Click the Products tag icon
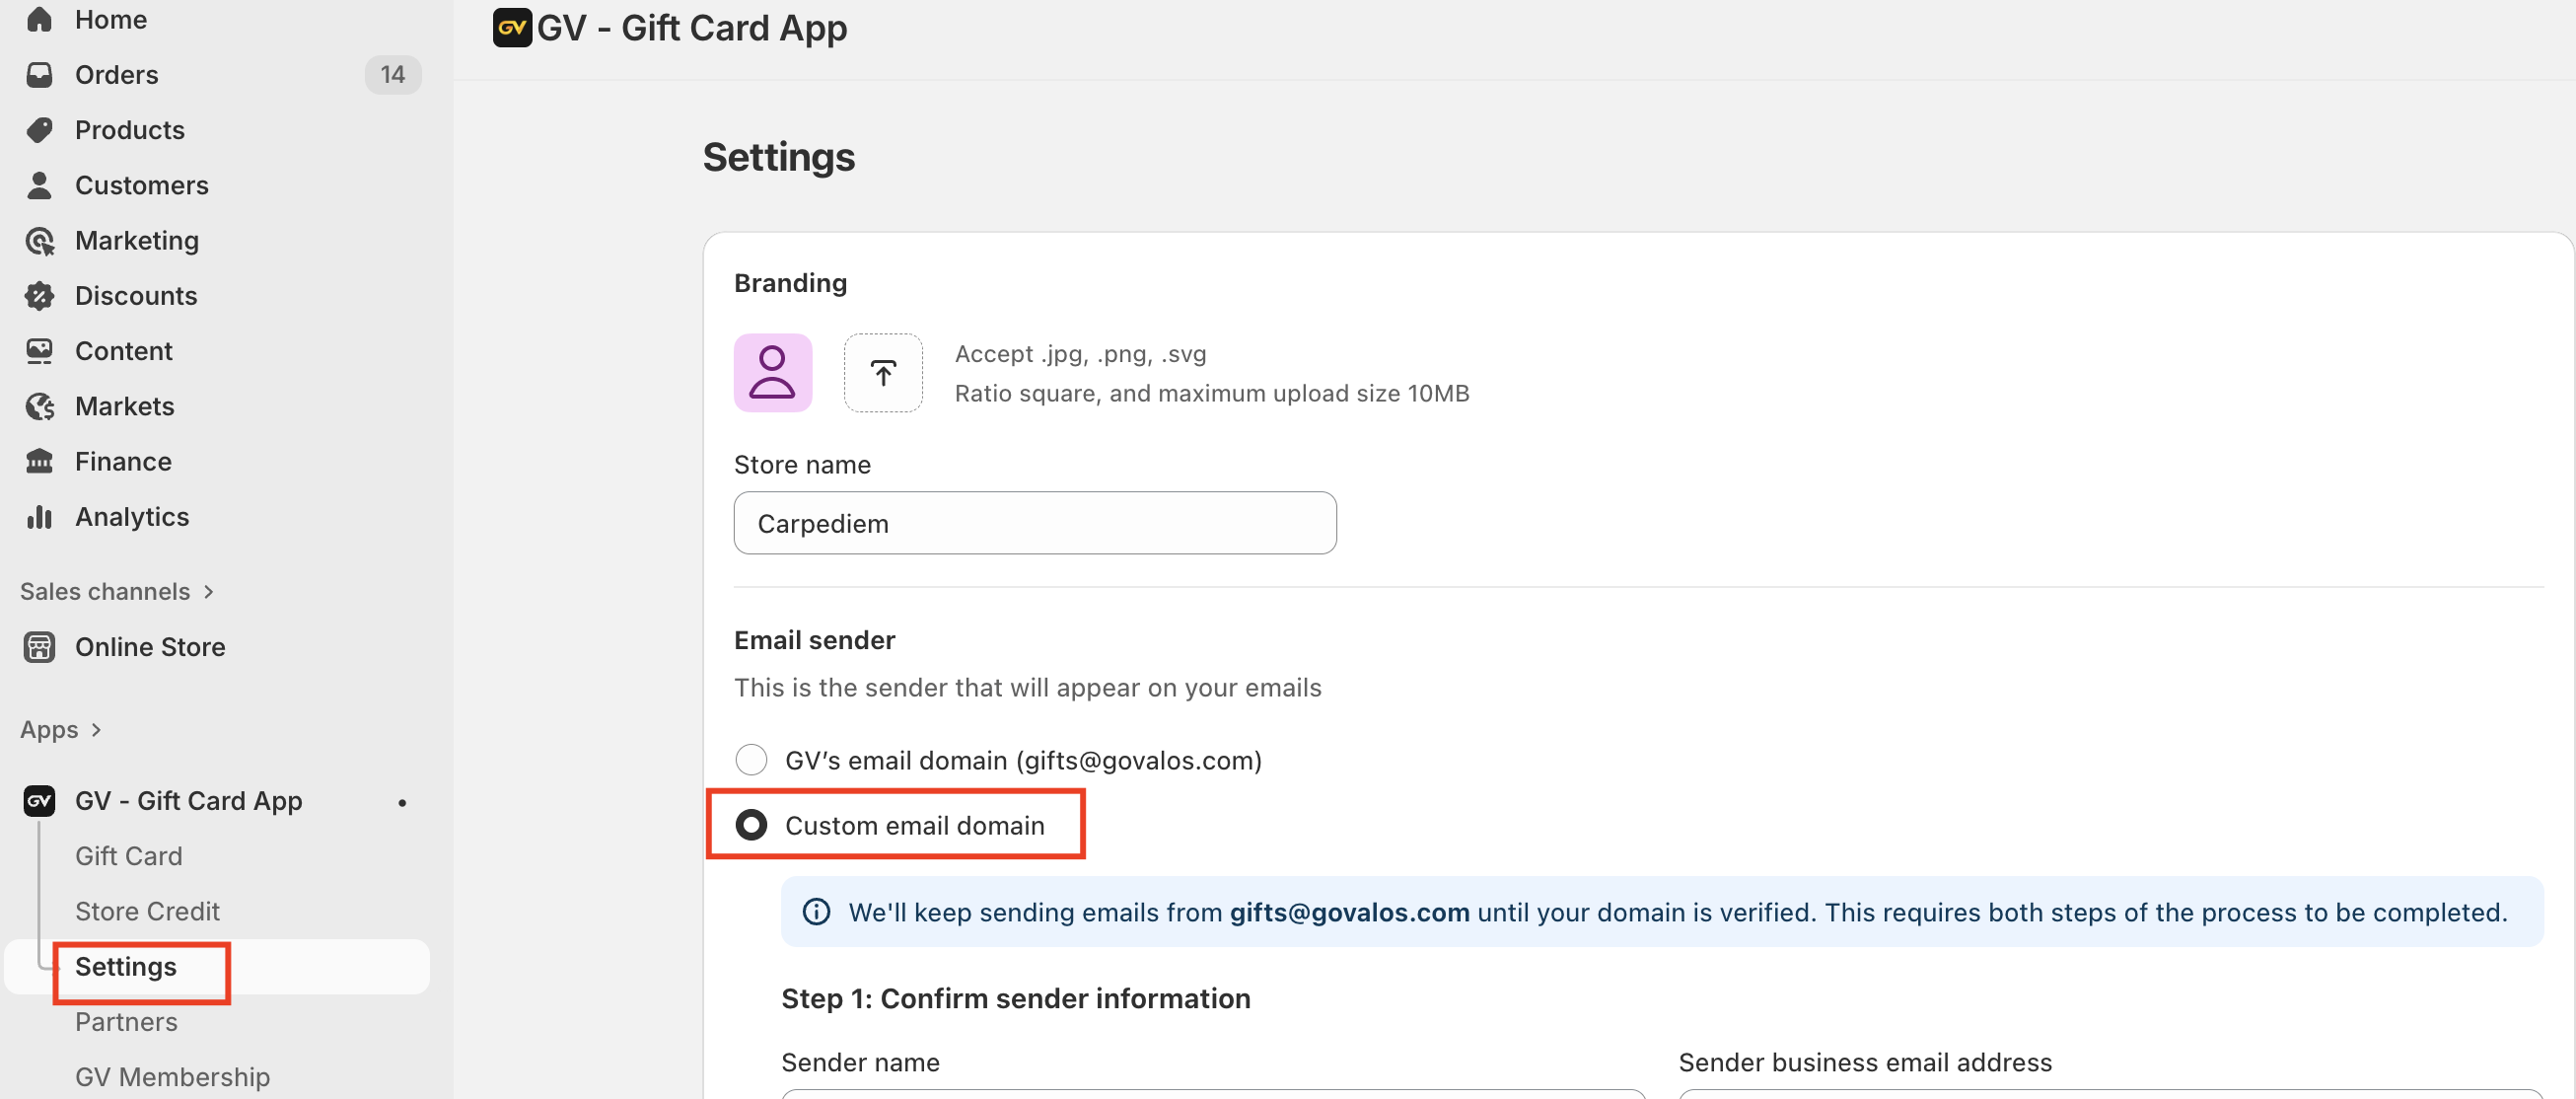The image size is (2576, 1099). (x=39, y=130)
